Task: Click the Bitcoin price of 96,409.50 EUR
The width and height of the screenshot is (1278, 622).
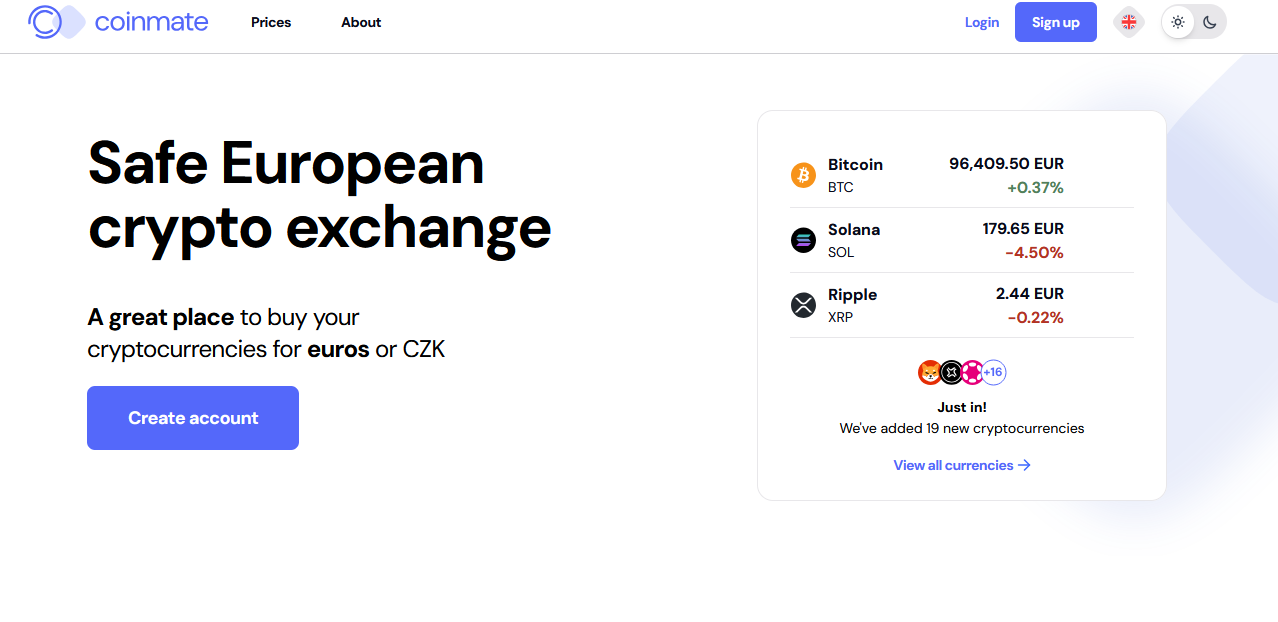Action: point(1006,164)
